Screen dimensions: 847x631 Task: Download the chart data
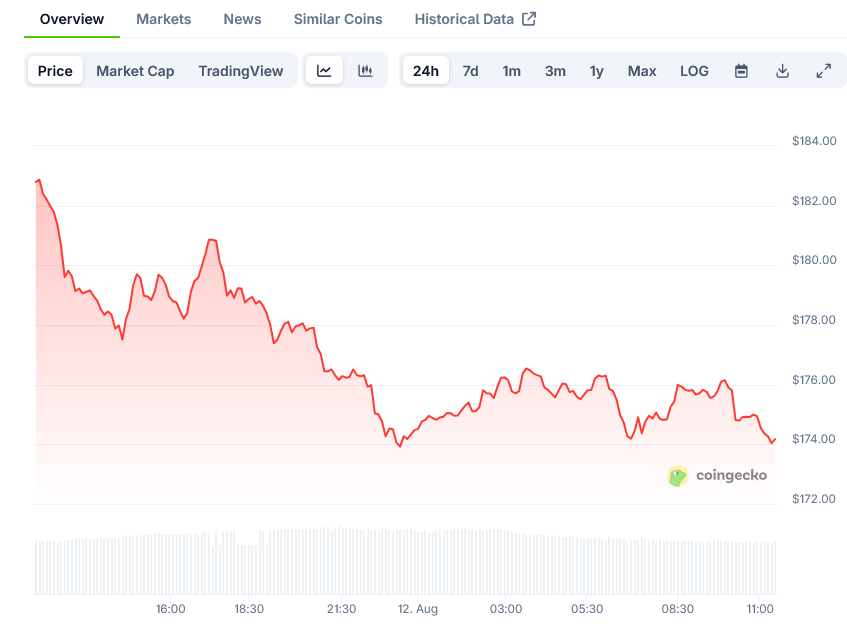782,71
